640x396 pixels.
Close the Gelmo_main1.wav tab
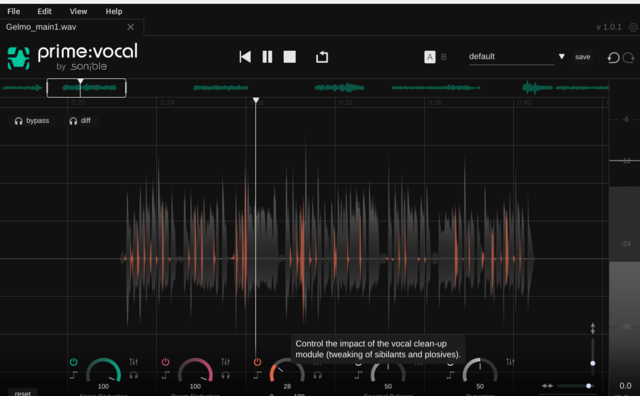[131, 27]
